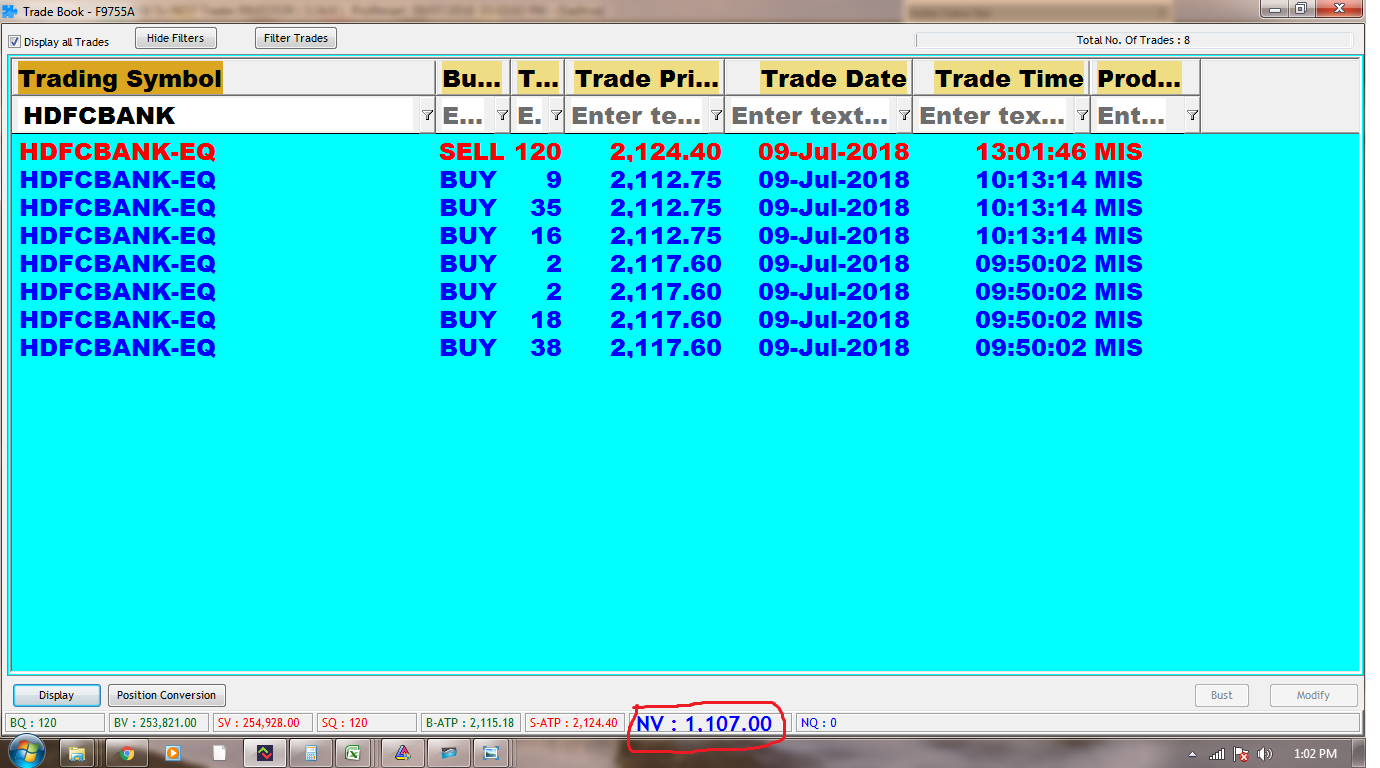Click the Total No. Of Trades : 8 label
Viewport: 1380px width, 768px height.
1133,41
